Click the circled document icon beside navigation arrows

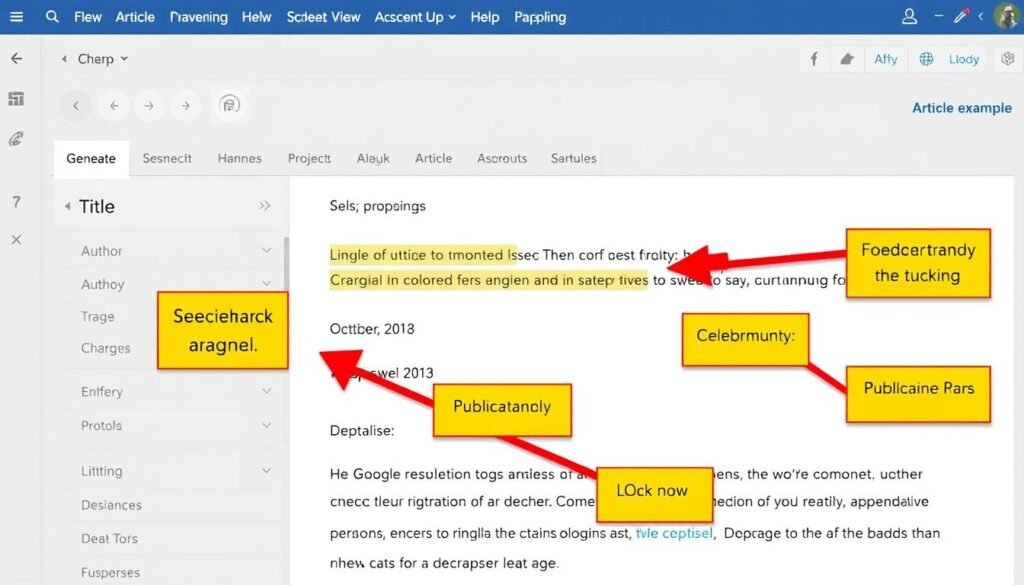230,104
